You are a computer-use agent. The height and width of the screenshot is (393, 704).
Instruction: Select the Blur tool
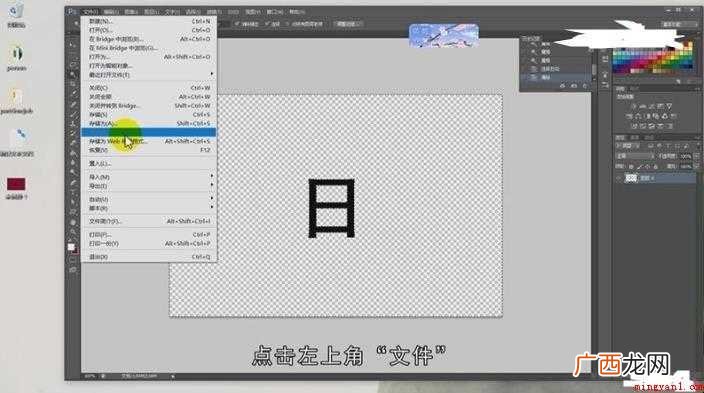click(x=73, y=162)
